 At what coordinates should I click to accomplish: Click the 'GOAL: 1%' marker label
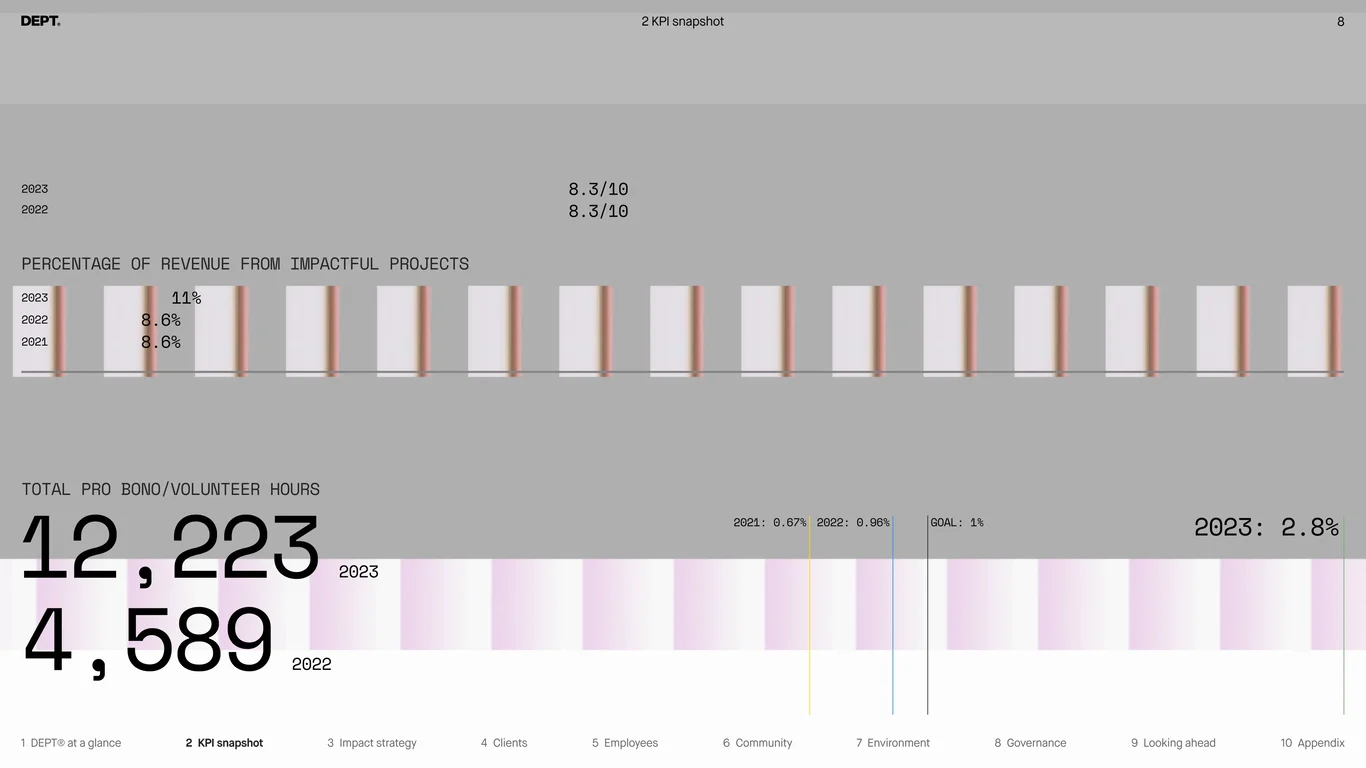957,522
